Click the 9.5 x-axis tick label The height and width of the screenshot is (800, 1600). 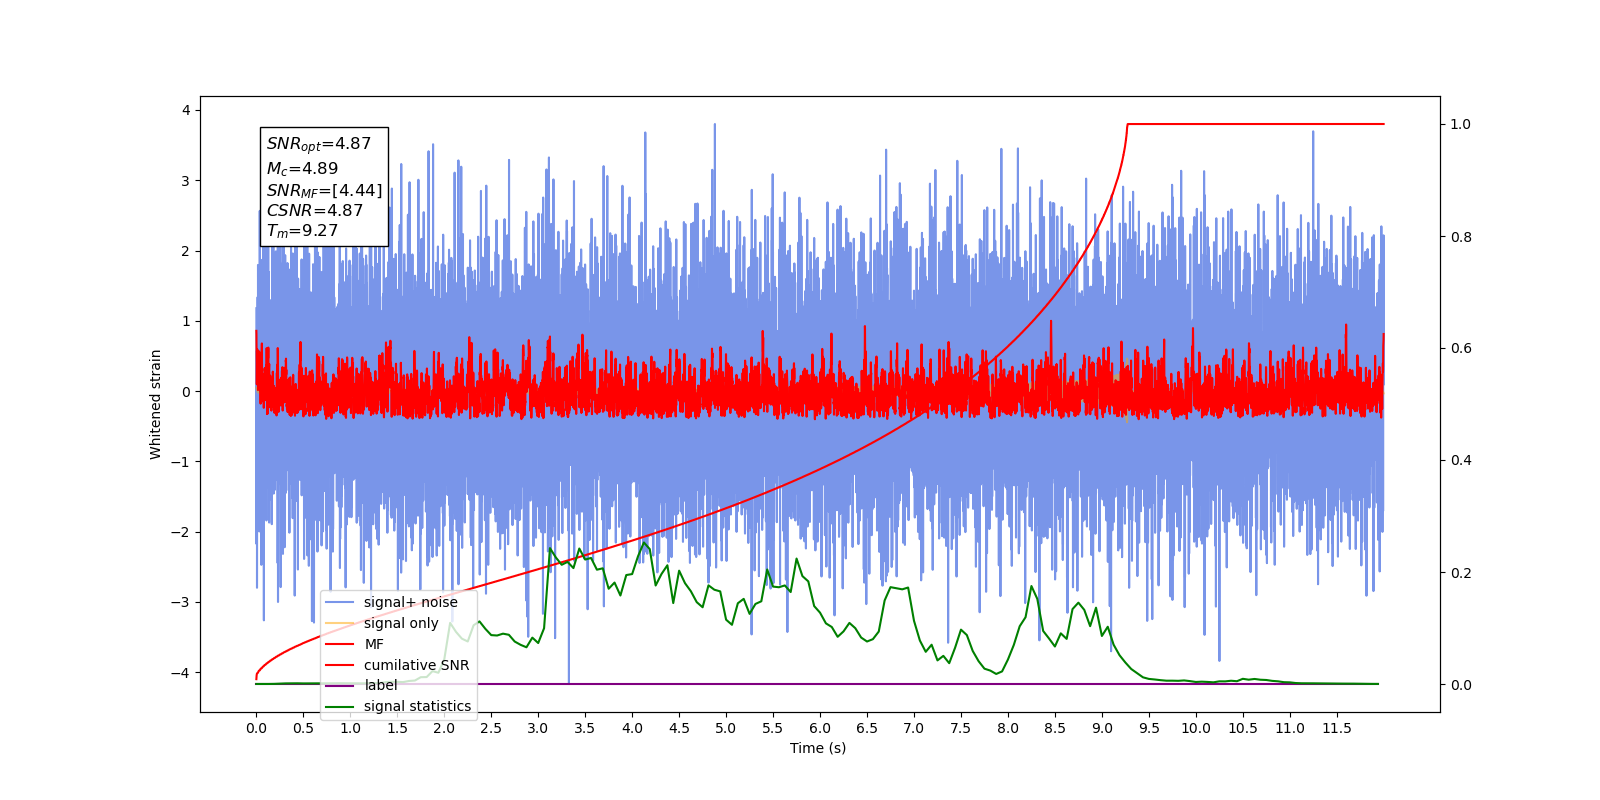point(1149,728)
